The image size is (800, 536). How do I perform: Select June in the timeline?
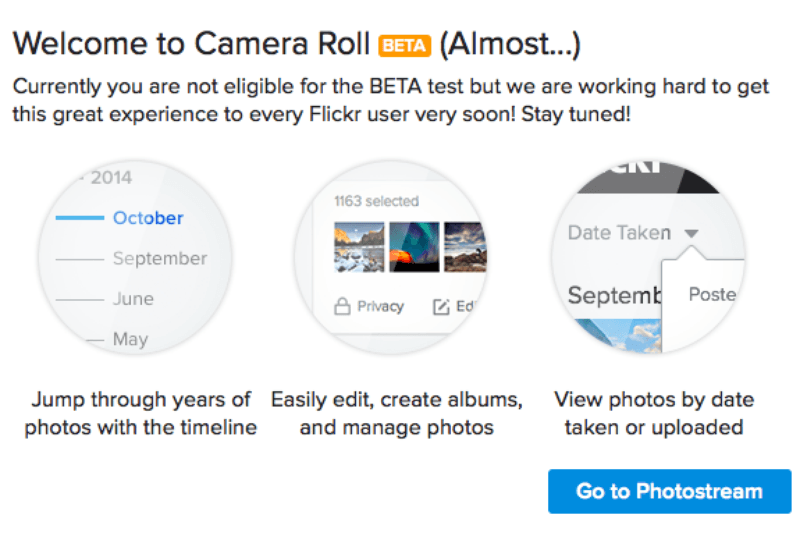[133, 298]
